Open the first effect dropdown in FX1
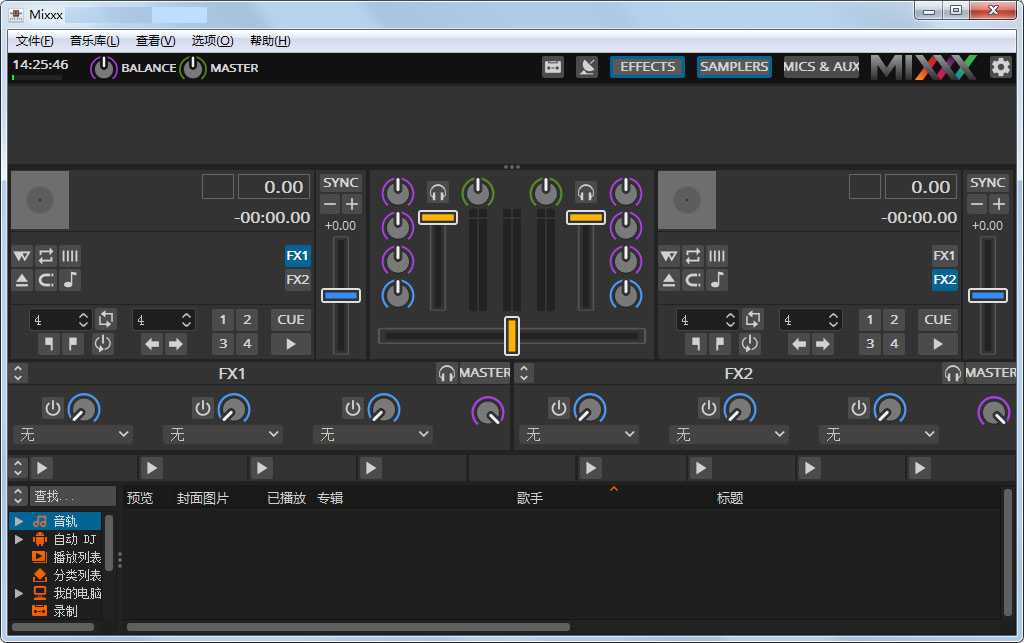The image size is (1024, 643). 73,435
